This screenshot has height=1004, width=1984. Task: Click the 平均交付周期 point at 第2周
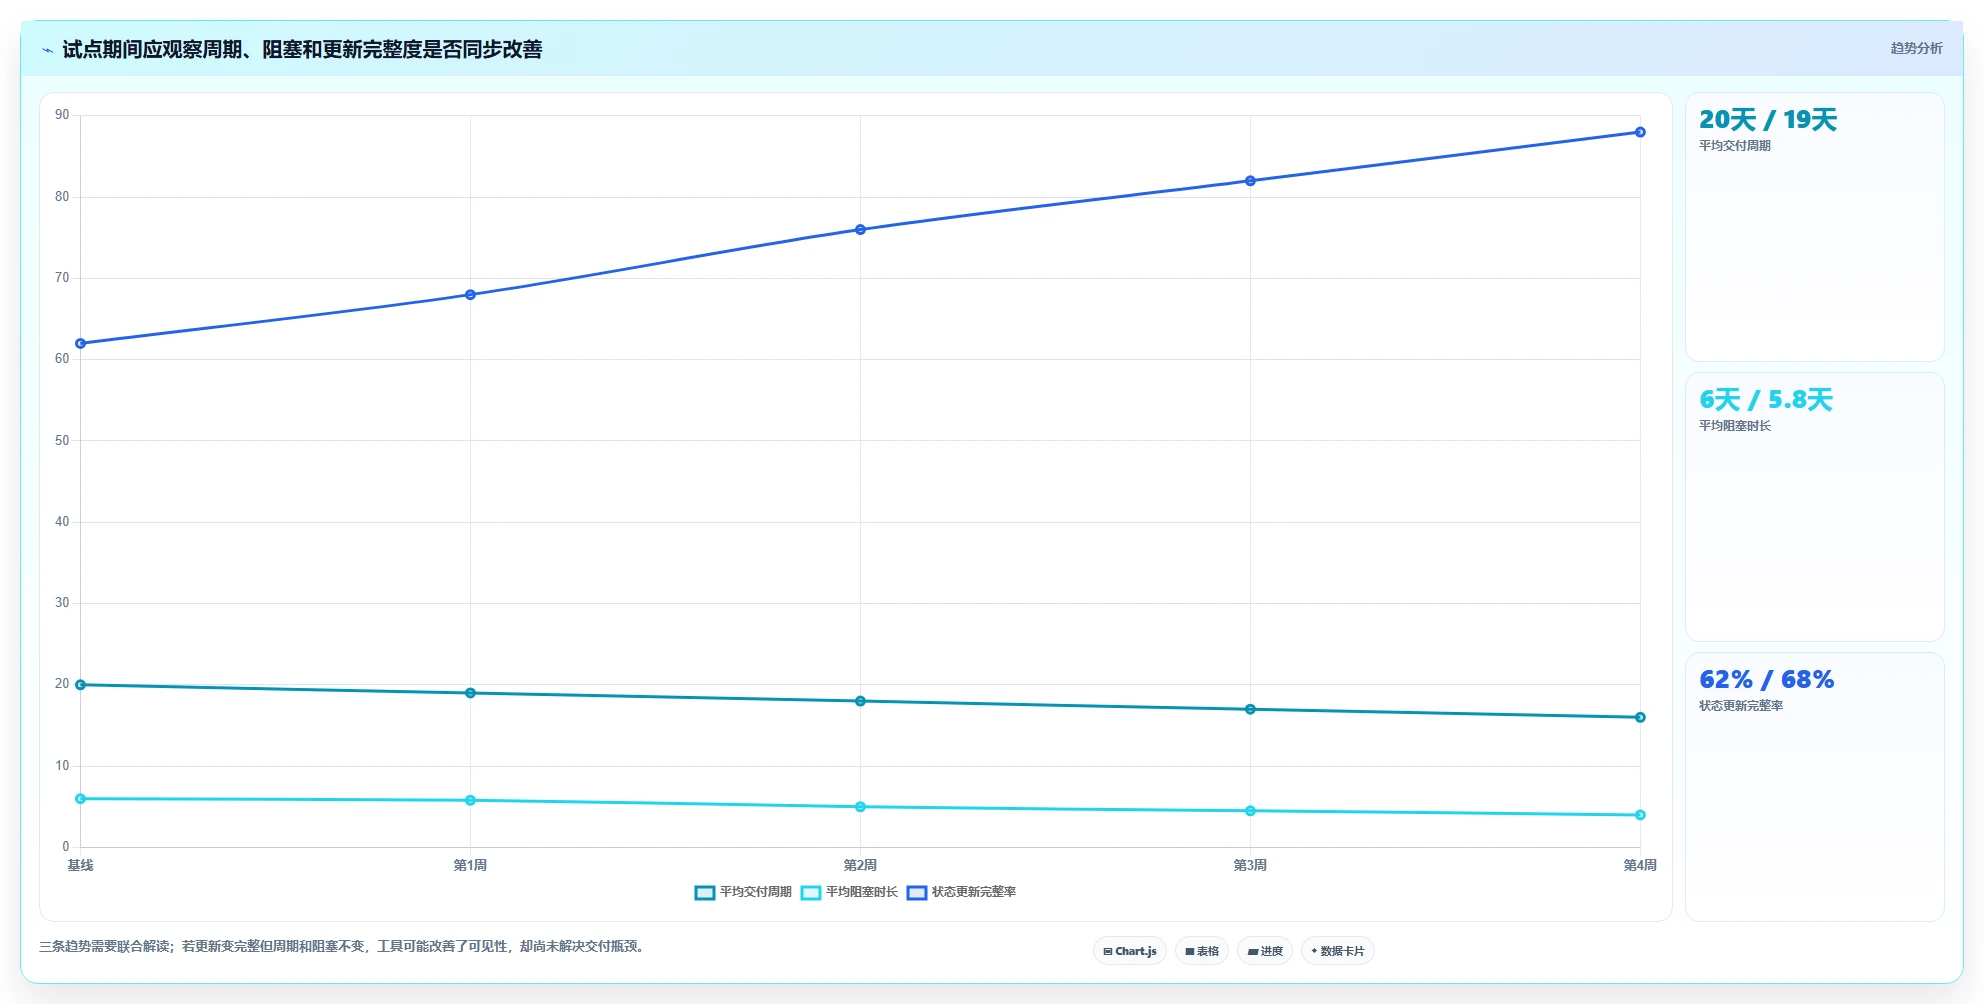[x=860, y=701]
